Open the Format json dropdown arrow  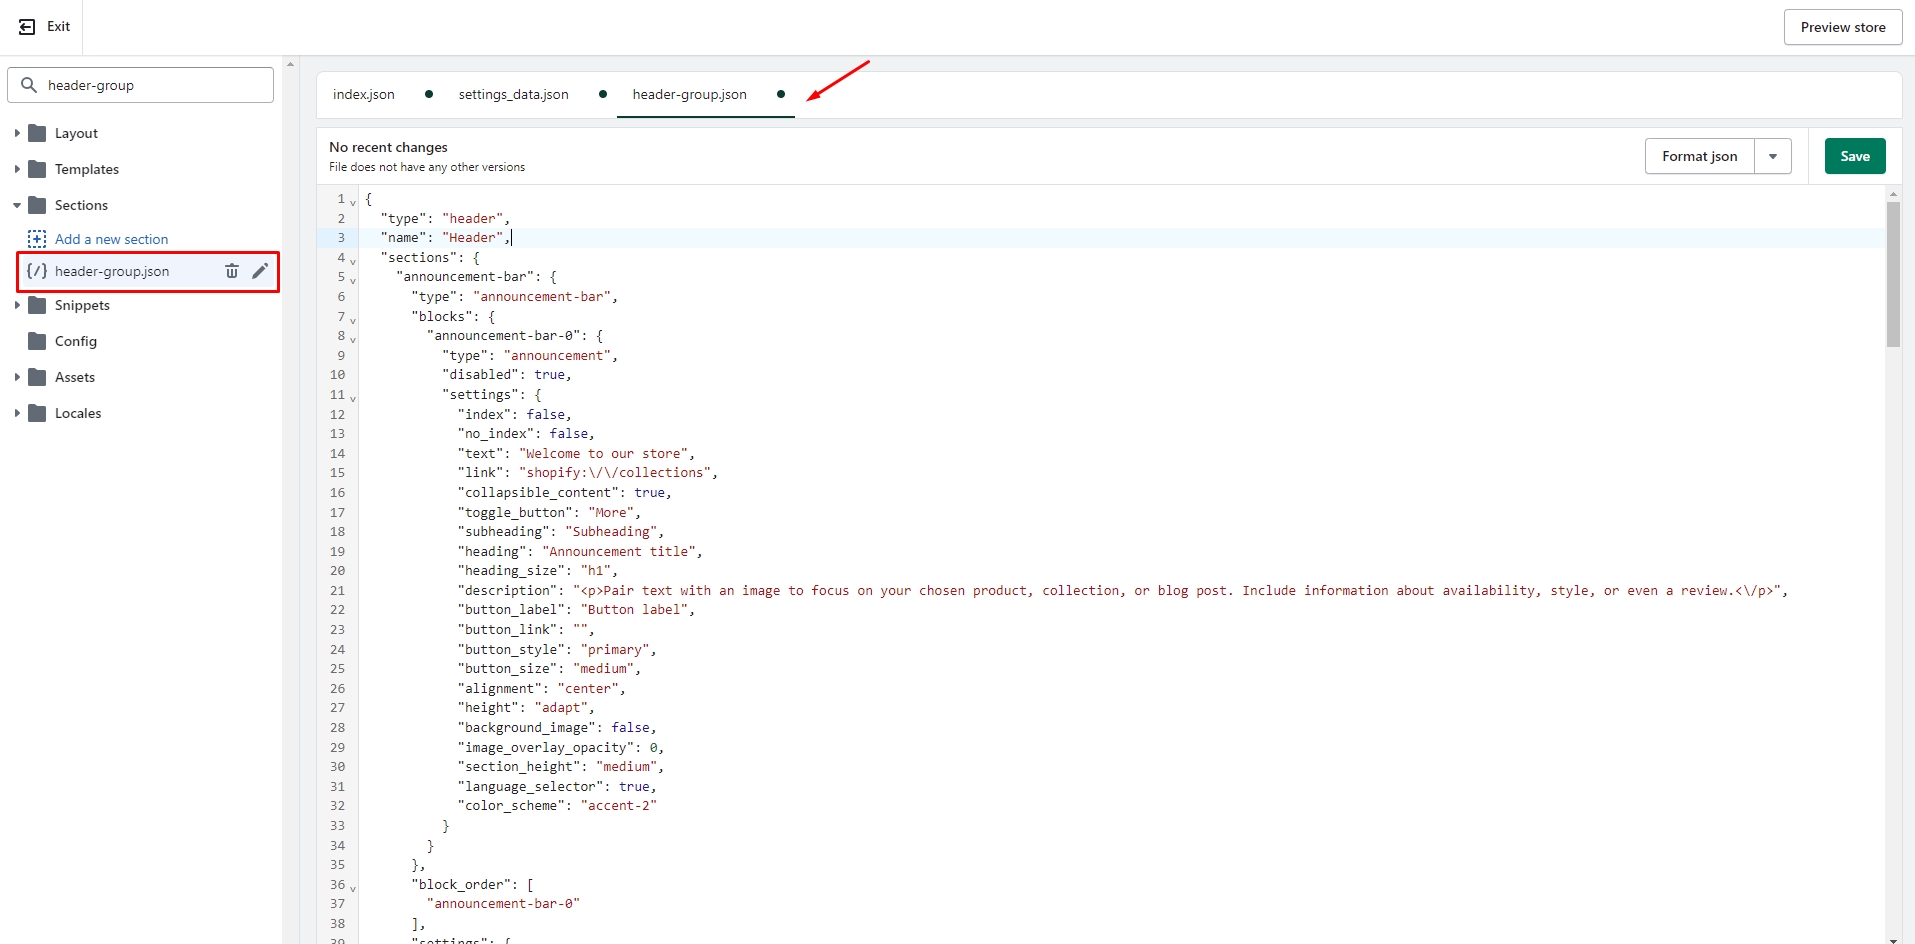click(1772, 156)
